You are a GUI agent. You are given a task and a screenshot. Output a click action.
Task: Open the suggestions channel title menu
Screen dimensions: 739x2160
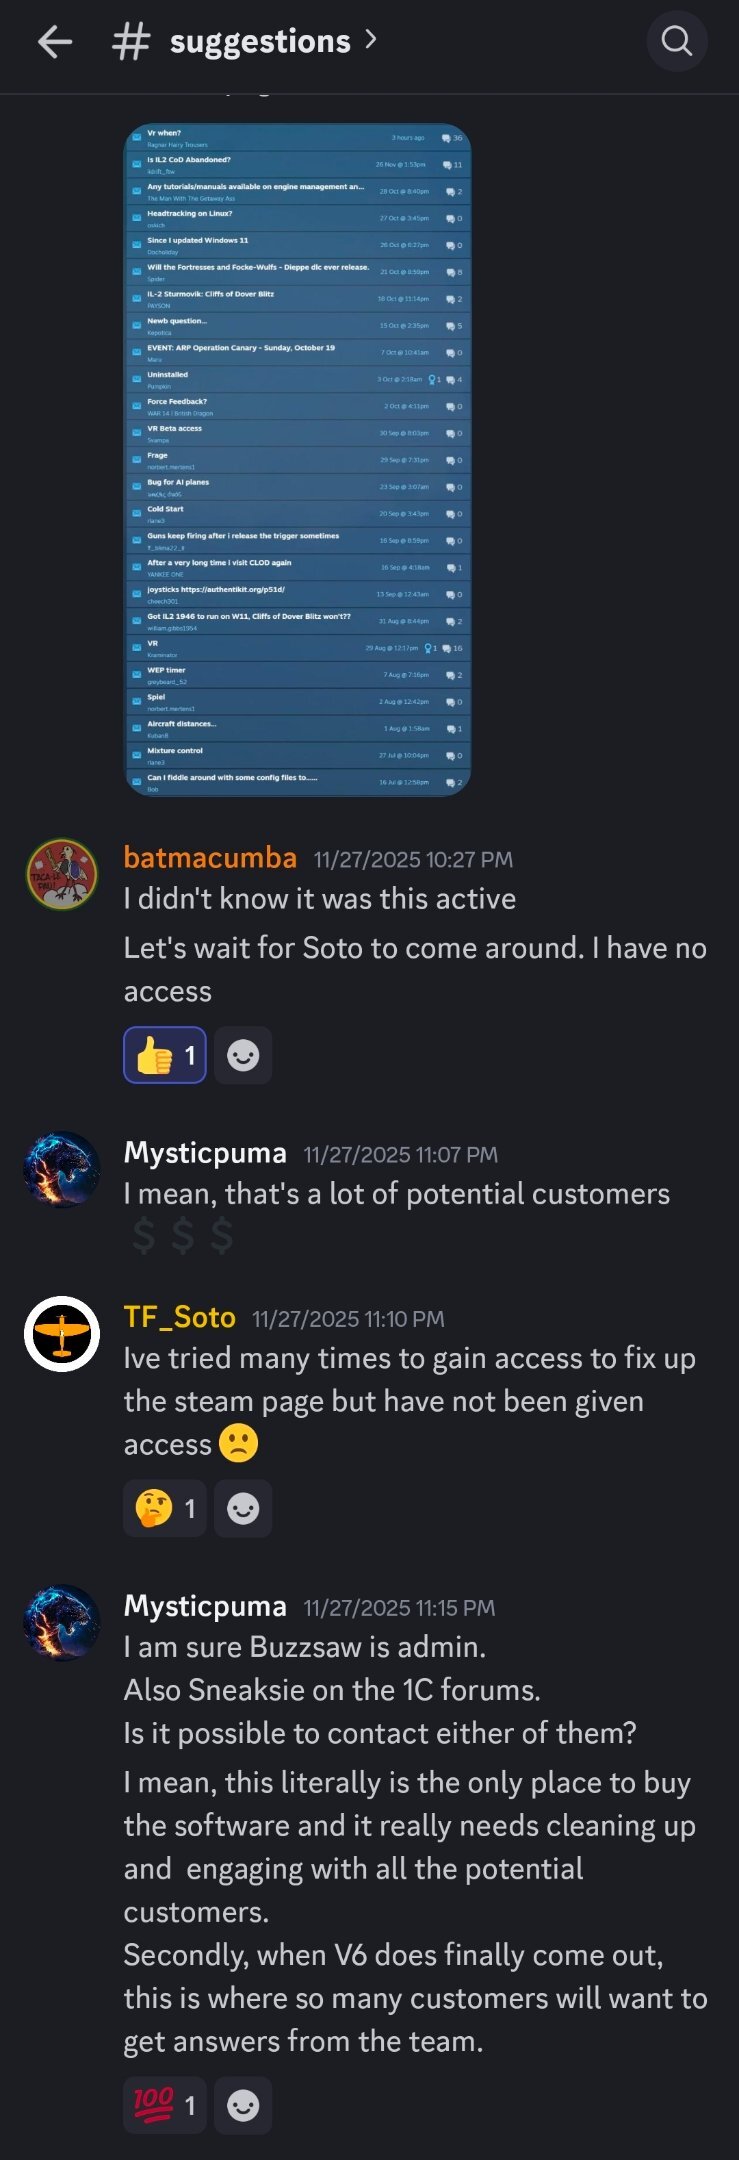click(260, 41)
